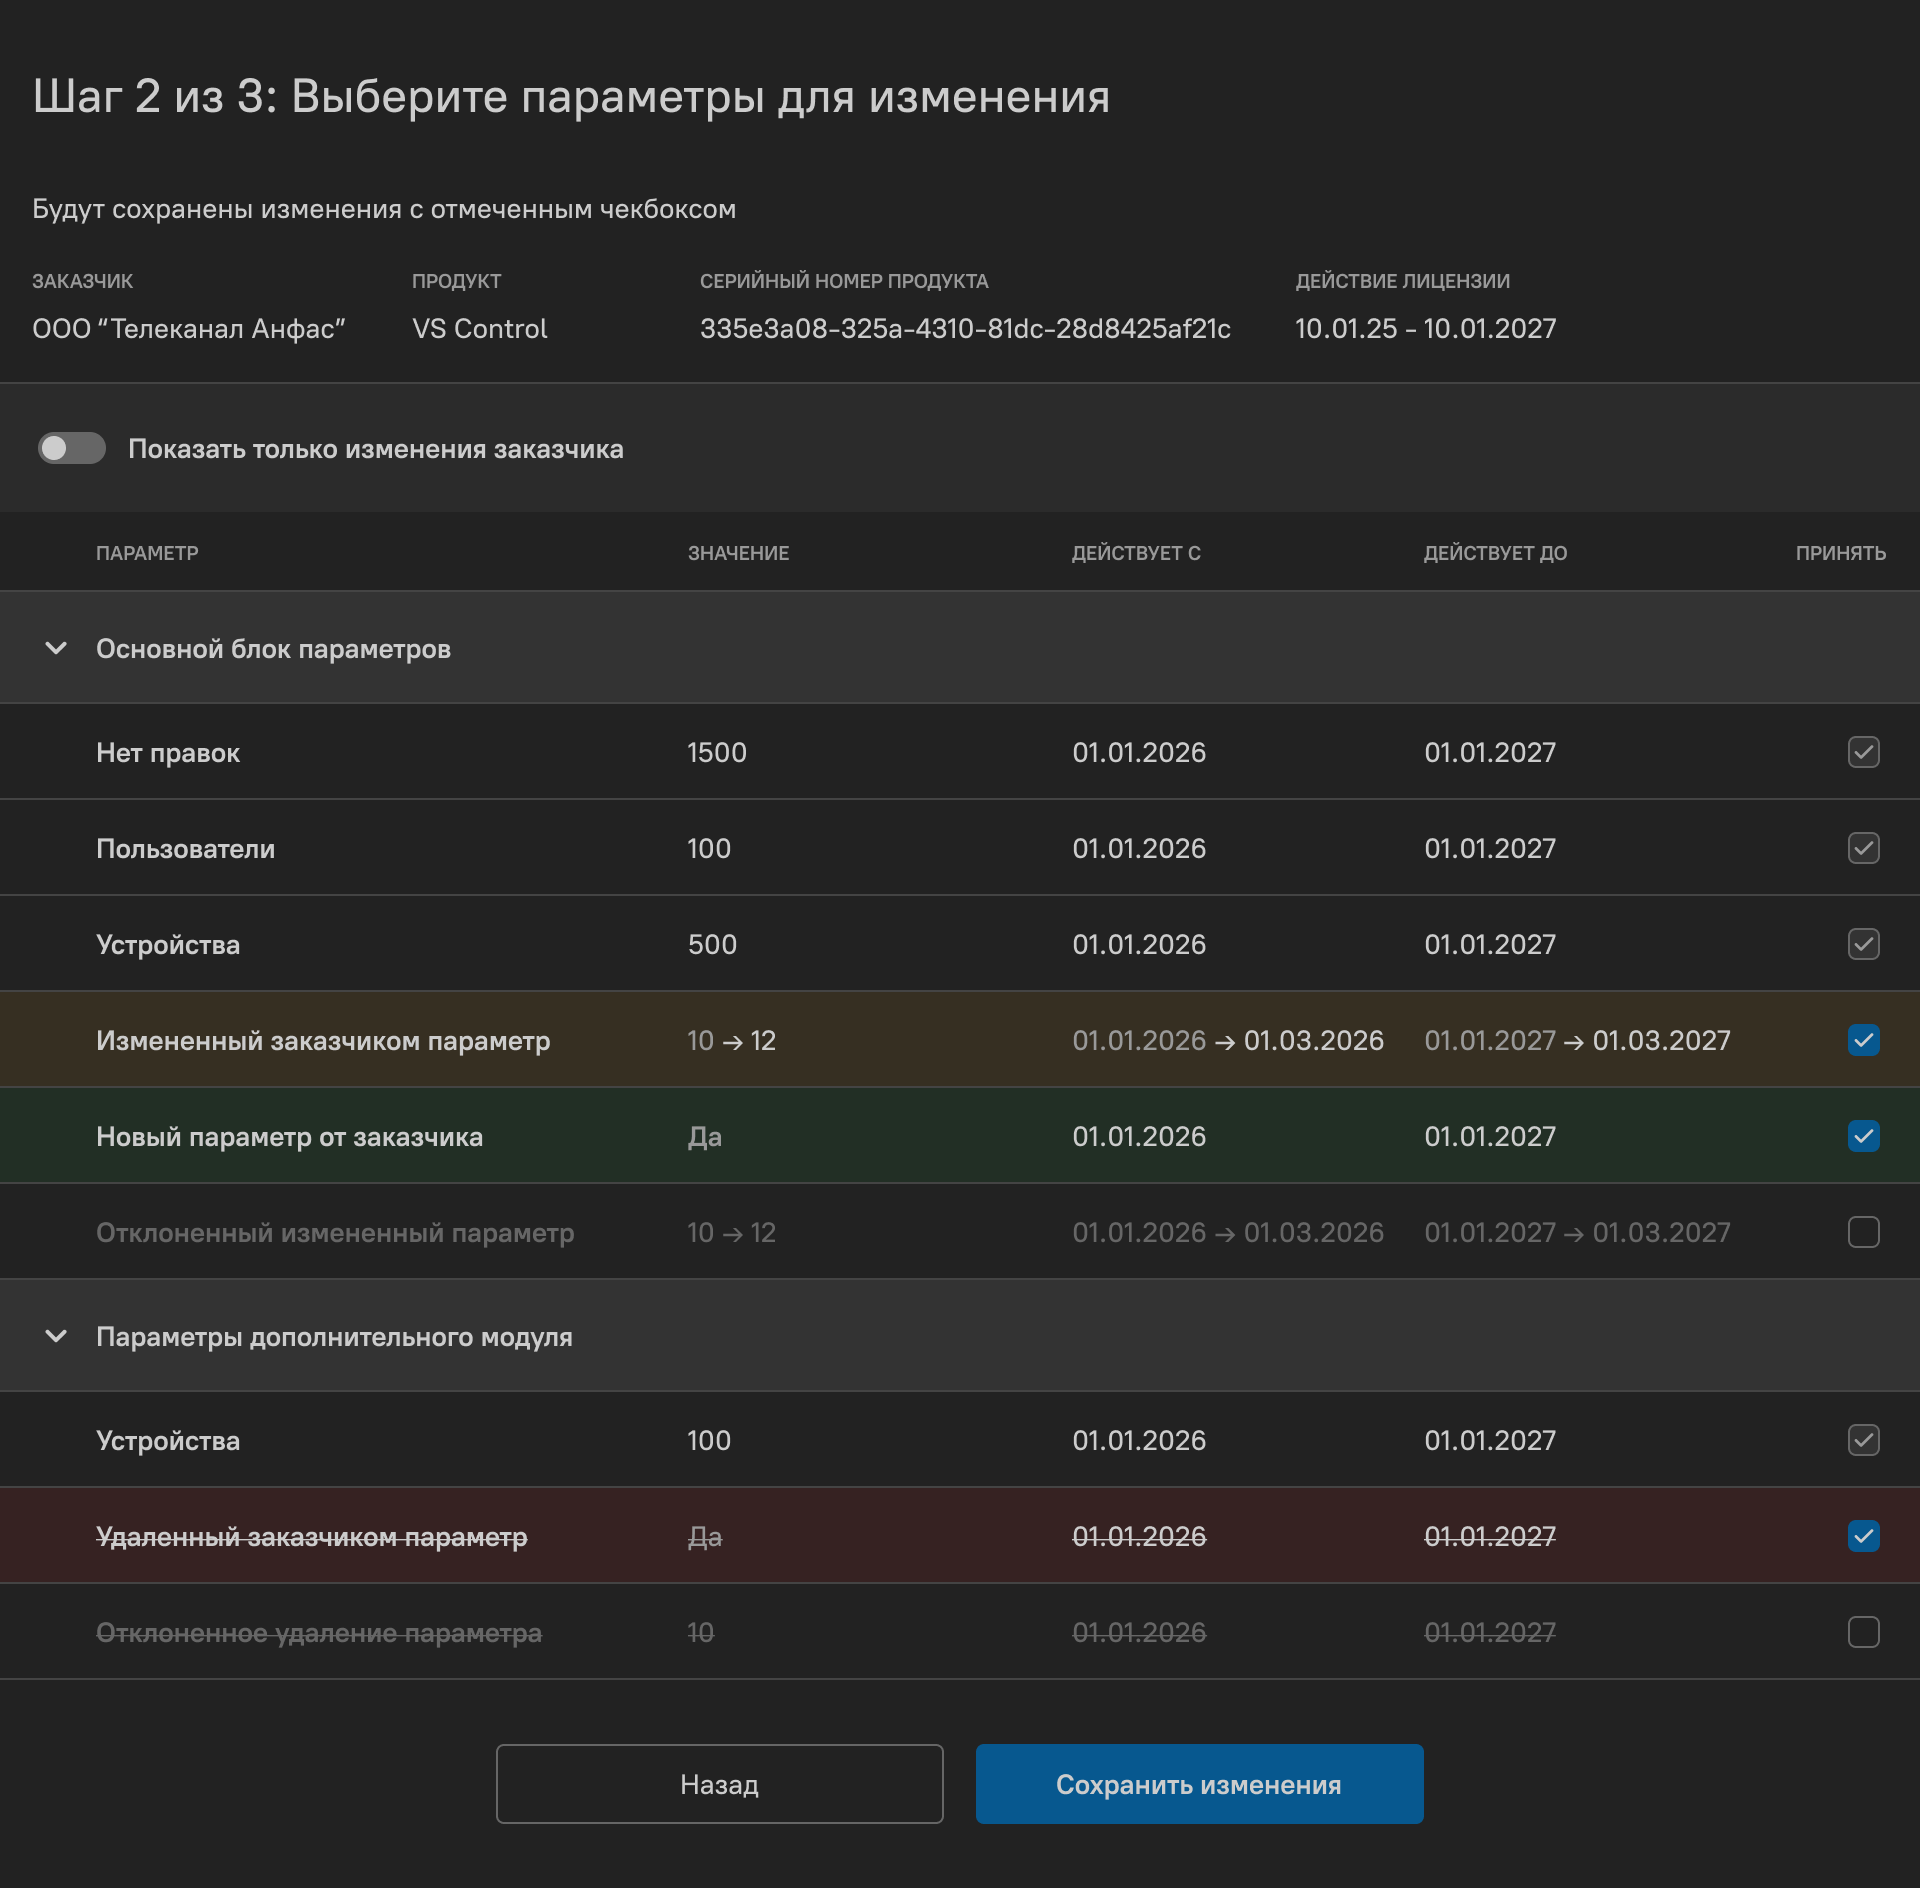Click '01.01.2027 → 01.03.2027' in the changed parameter row

pyautogui.click(x=1577, y=1040)
